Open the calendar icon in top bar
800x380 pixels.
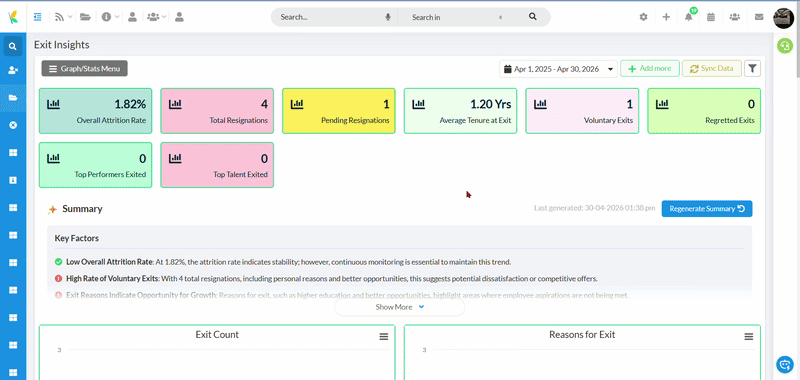coord(711,17)
